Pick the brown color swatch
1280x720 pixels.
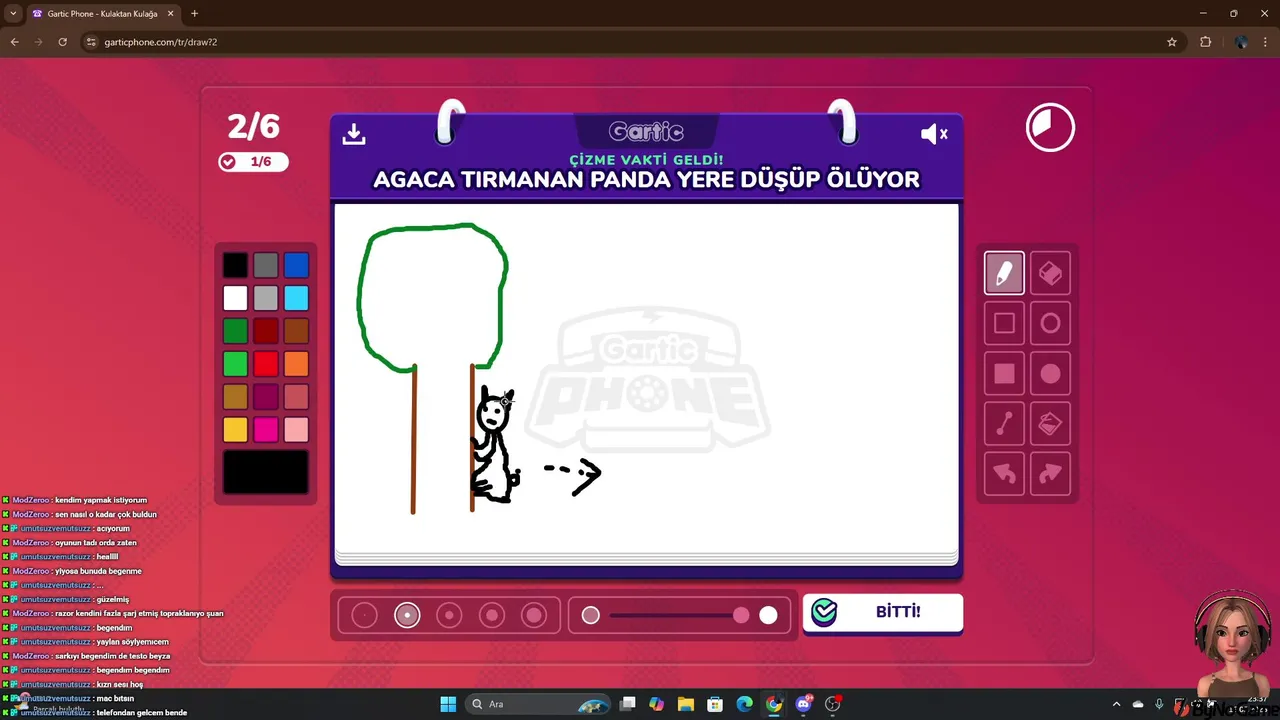point(296,331)
